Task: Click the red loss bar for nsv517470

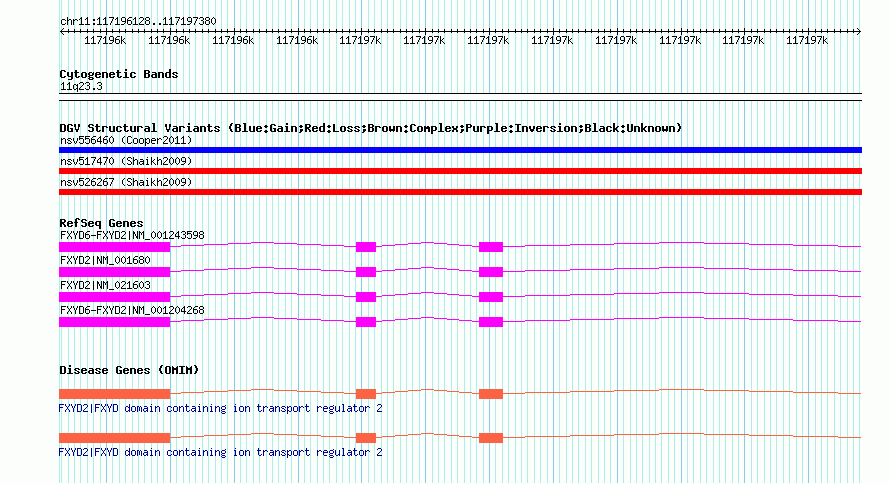Action: [x=460, y=171]
